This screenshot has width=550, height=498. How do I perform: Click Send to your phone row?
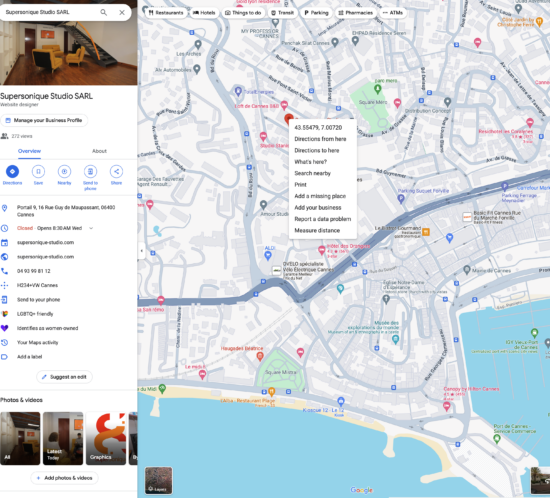tap(39, 300)
